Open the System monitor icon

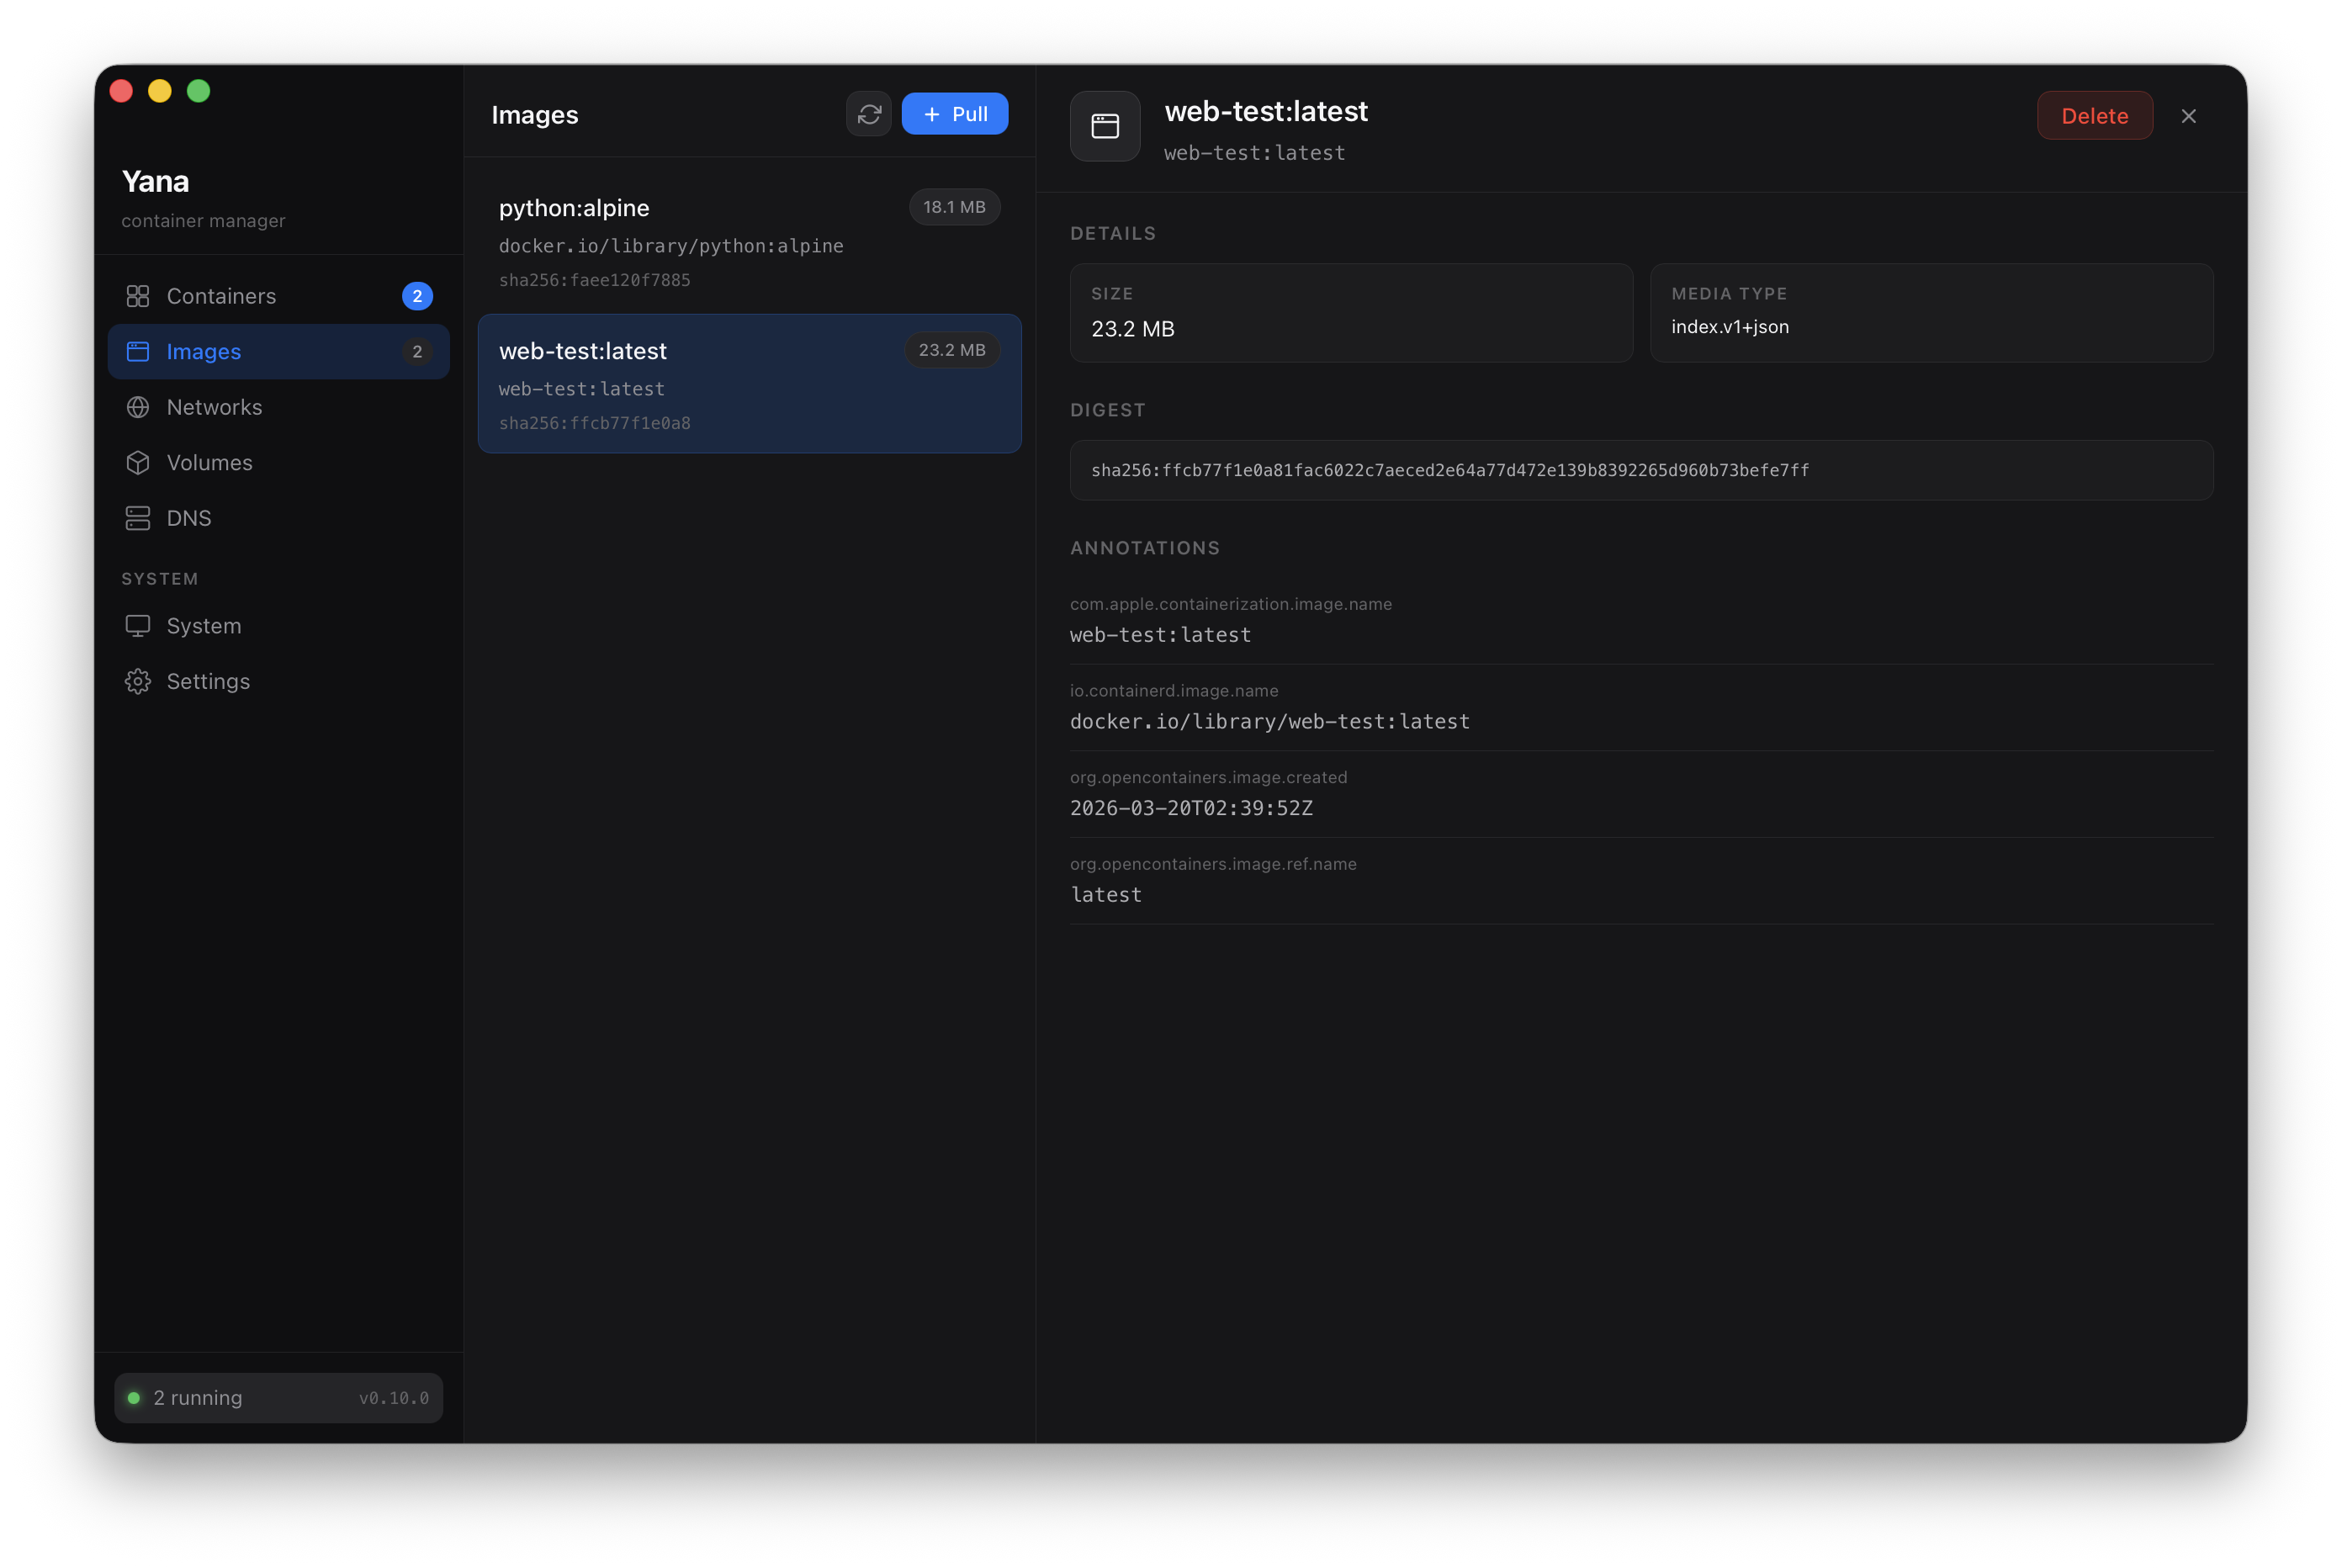138,625
